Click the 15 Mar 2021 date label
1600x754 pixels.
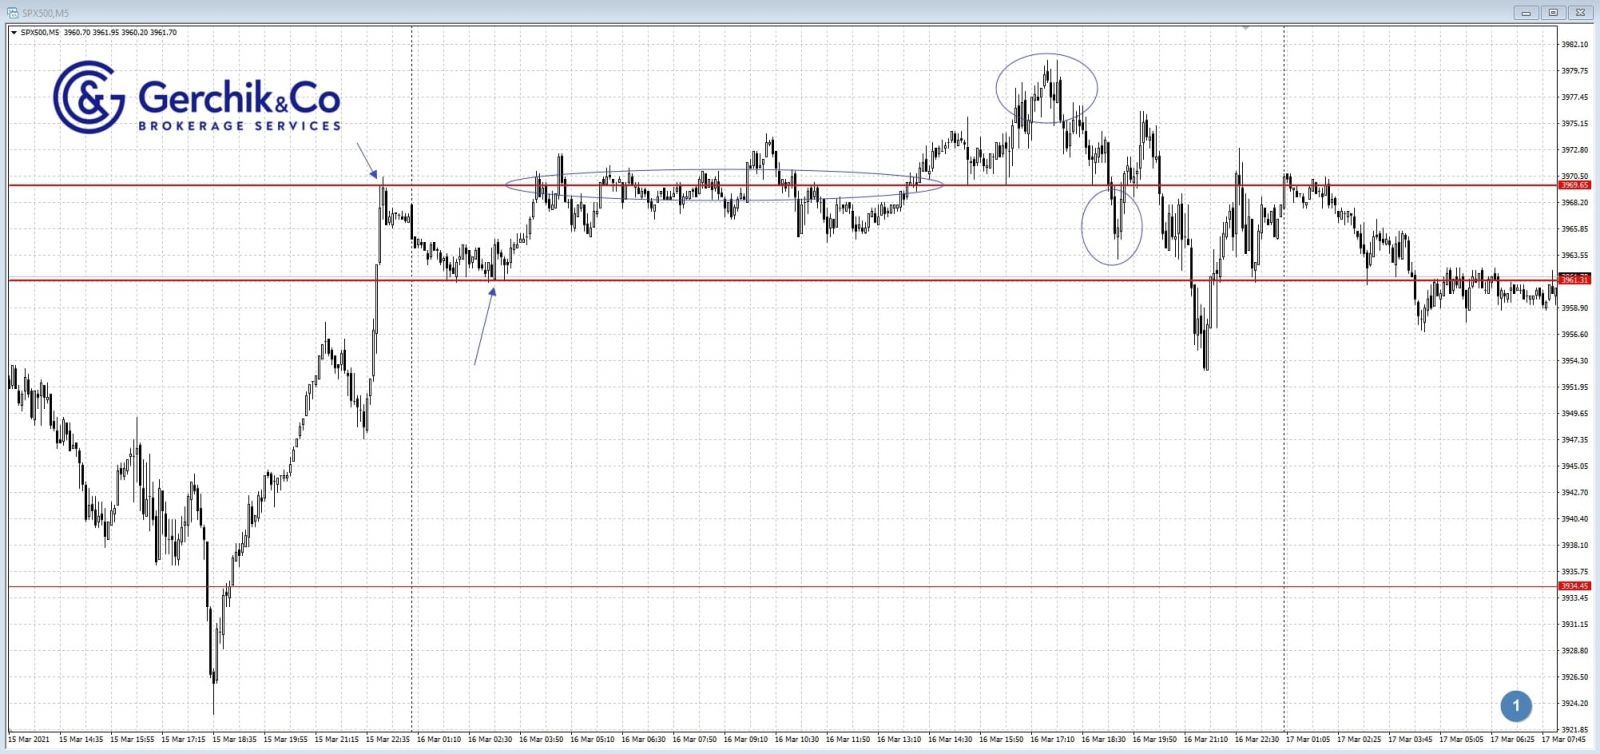[29, 740]
